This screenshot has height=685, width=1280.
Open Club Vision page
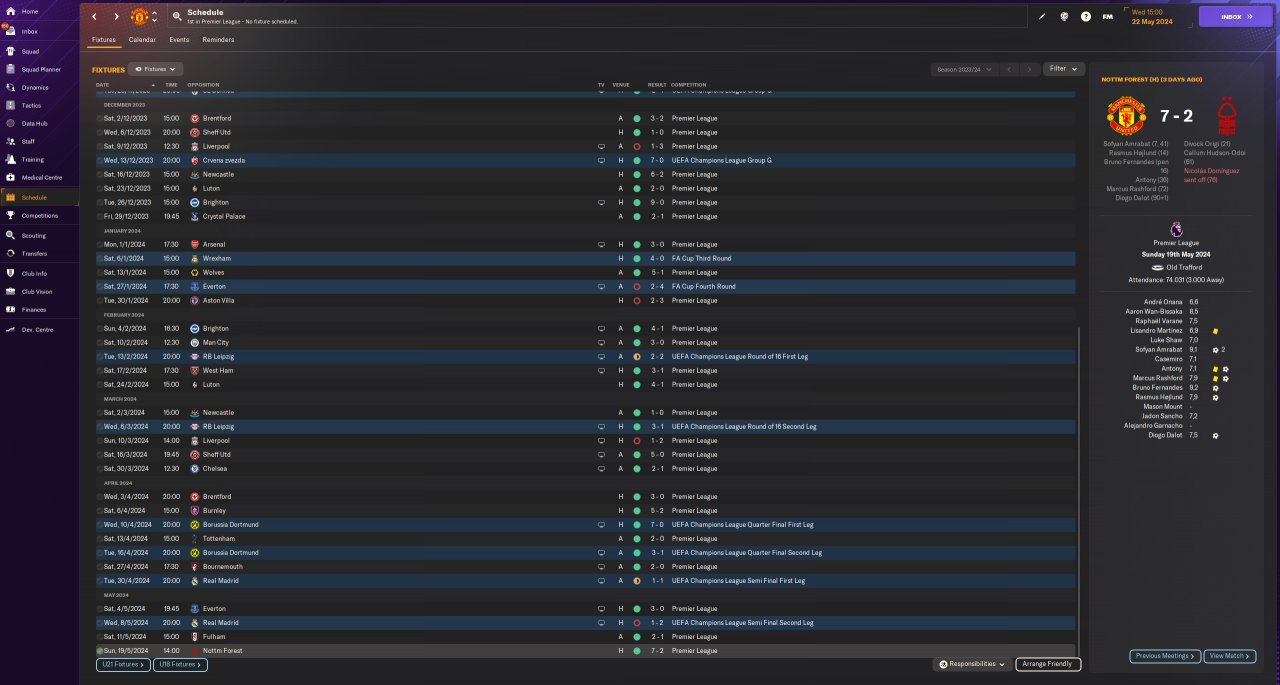coord(36,291)
